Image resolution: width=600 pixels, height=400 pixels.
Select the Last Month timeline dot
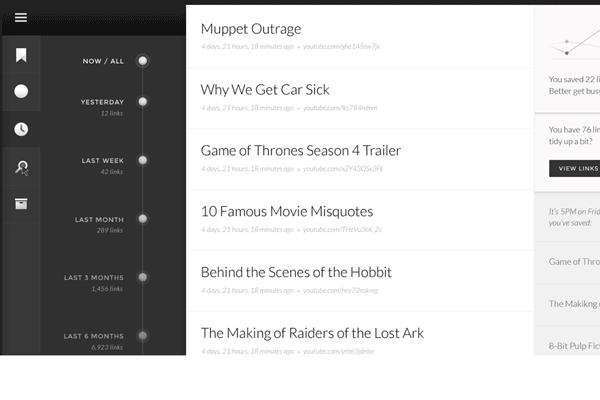(143, 218)
